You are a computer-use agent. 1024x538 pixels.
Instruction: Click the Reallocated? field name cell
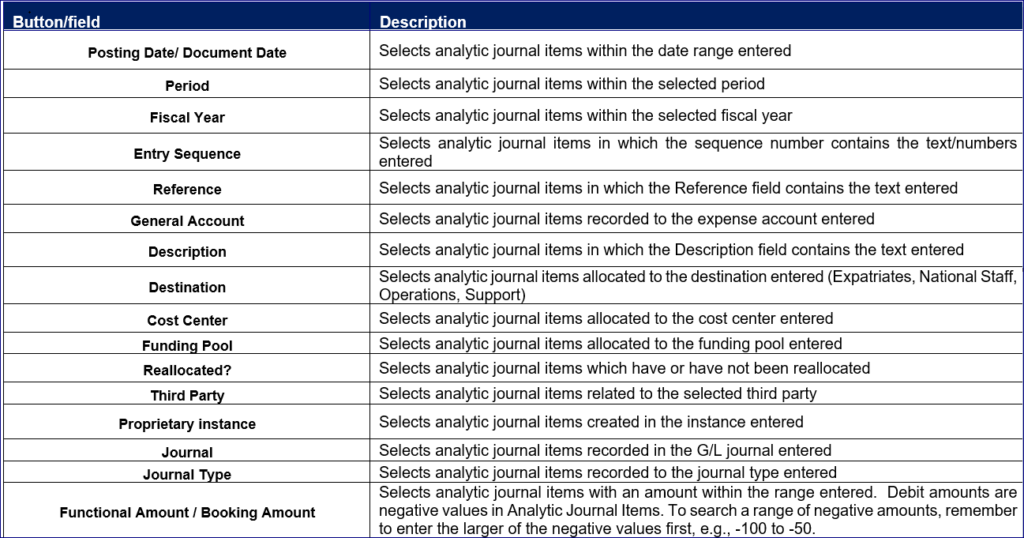coord(187,370)
